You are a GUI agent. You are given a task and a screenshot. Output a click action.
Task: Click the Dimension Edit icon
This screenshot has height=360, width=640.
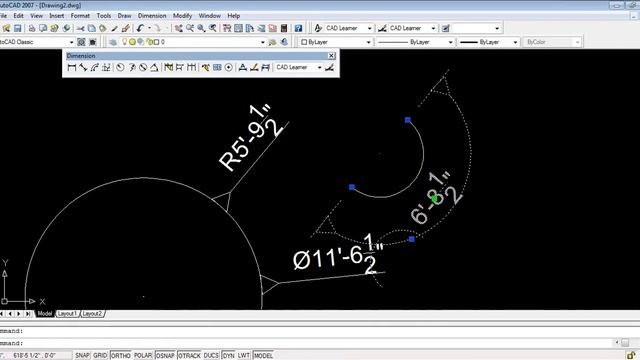coord(243,67)
